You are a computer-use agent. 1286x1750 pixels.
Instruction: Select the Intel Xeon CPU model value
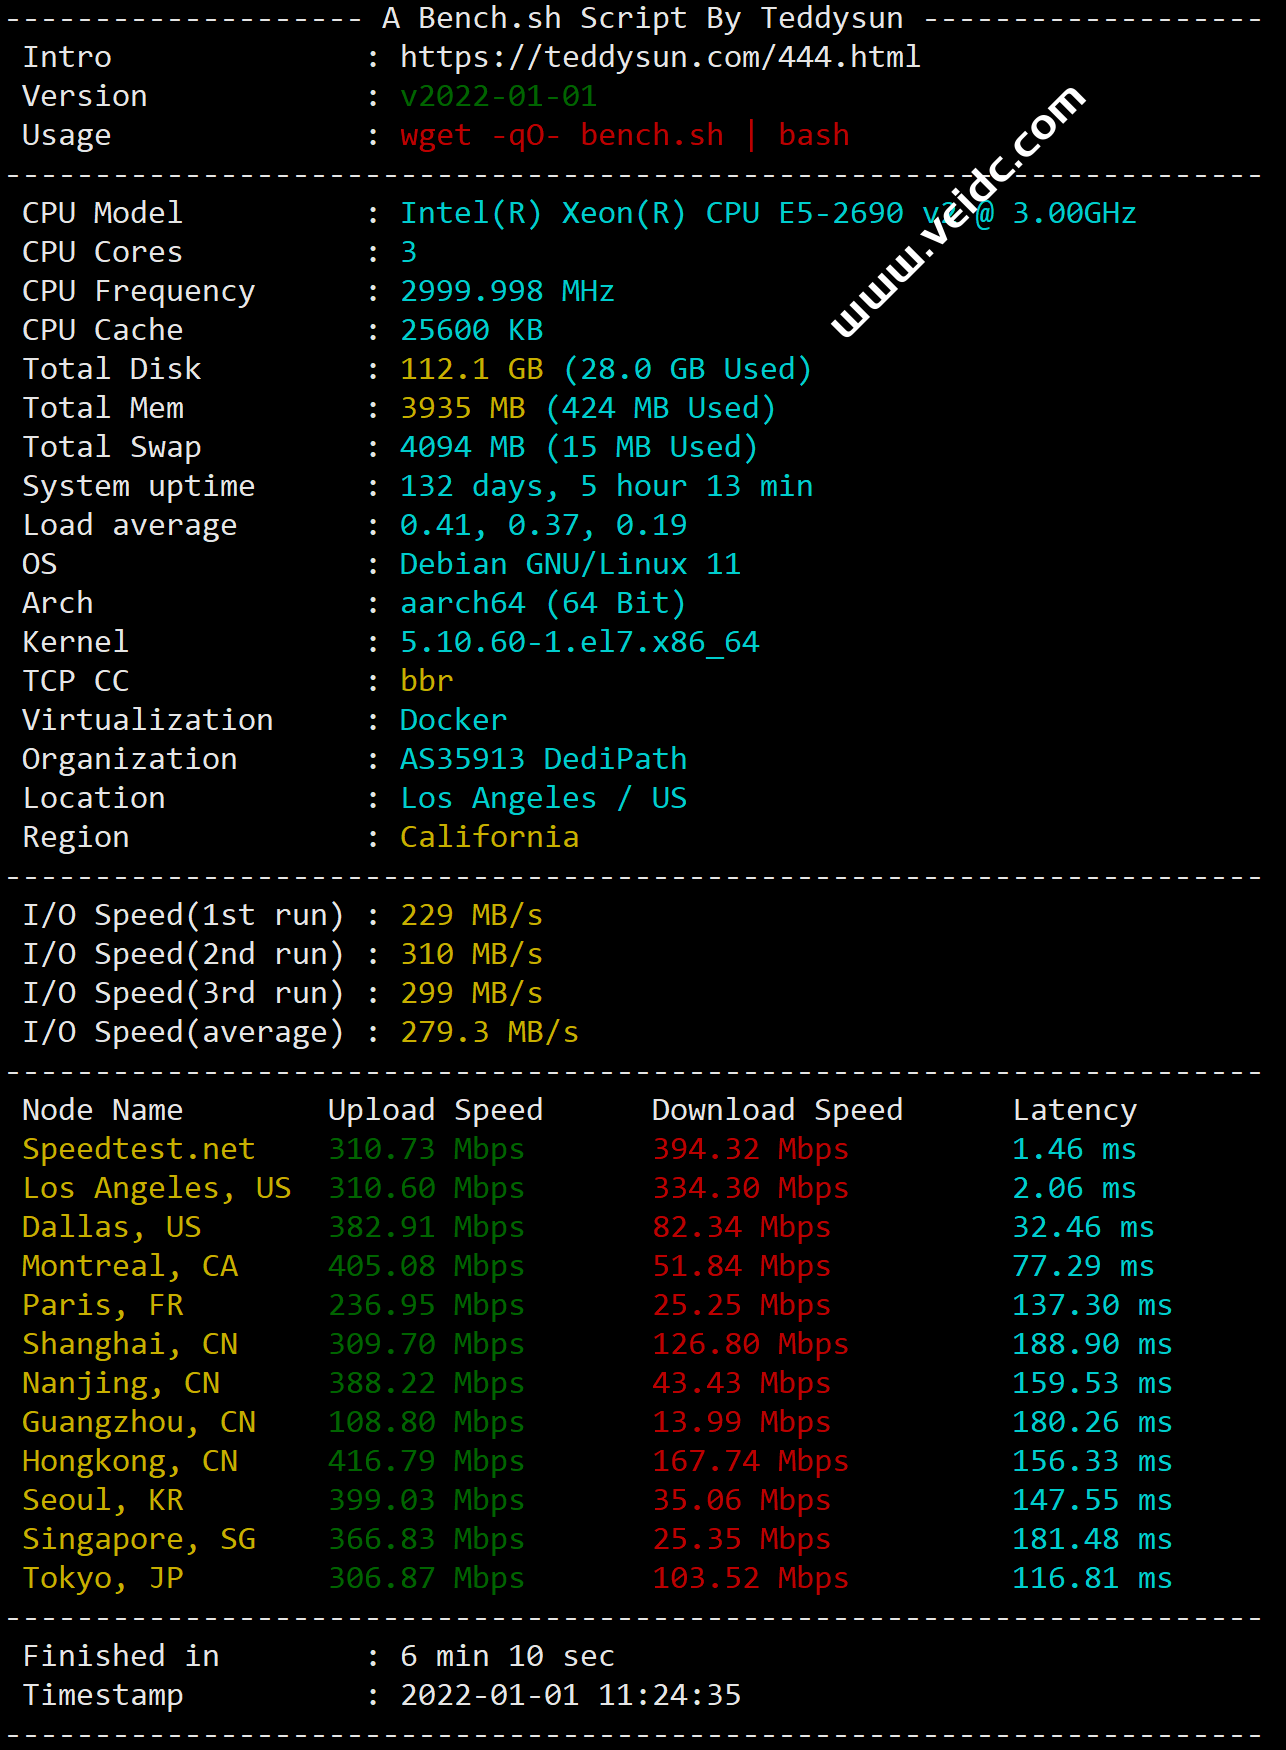coord(650,213)
